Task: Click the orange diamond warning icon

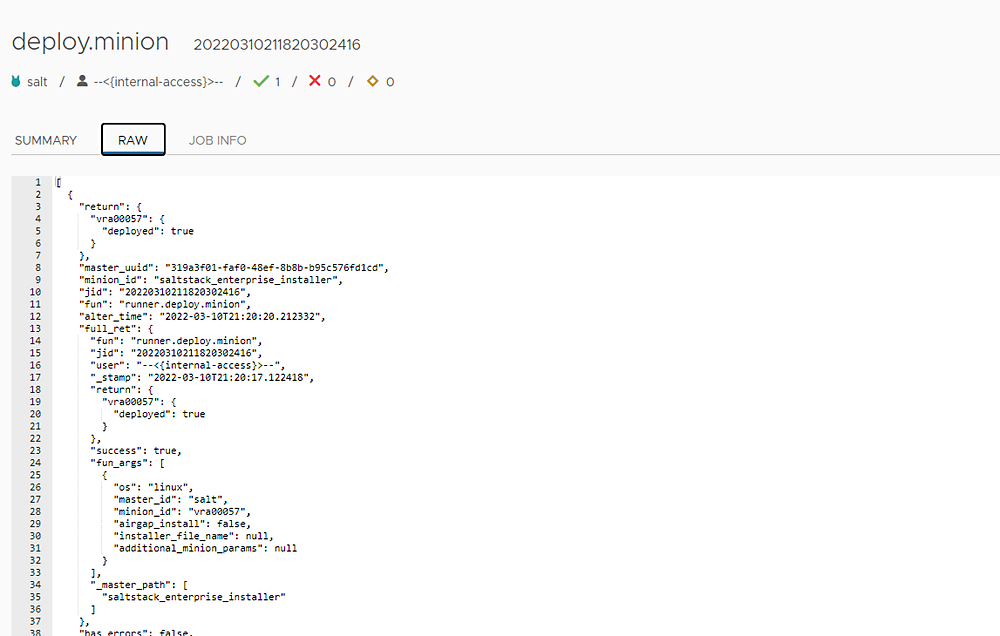Action: pyautogui.click(x=372, y=81)
